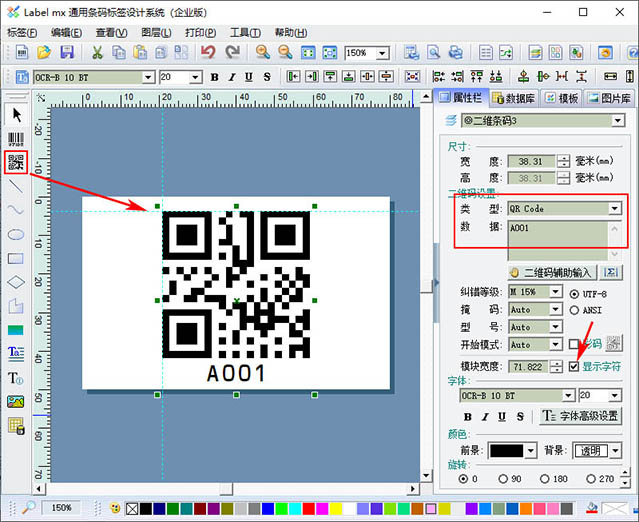Open the QR Code type dropdown
Viewport: 639px width, 522px height.
click(615, 209)
